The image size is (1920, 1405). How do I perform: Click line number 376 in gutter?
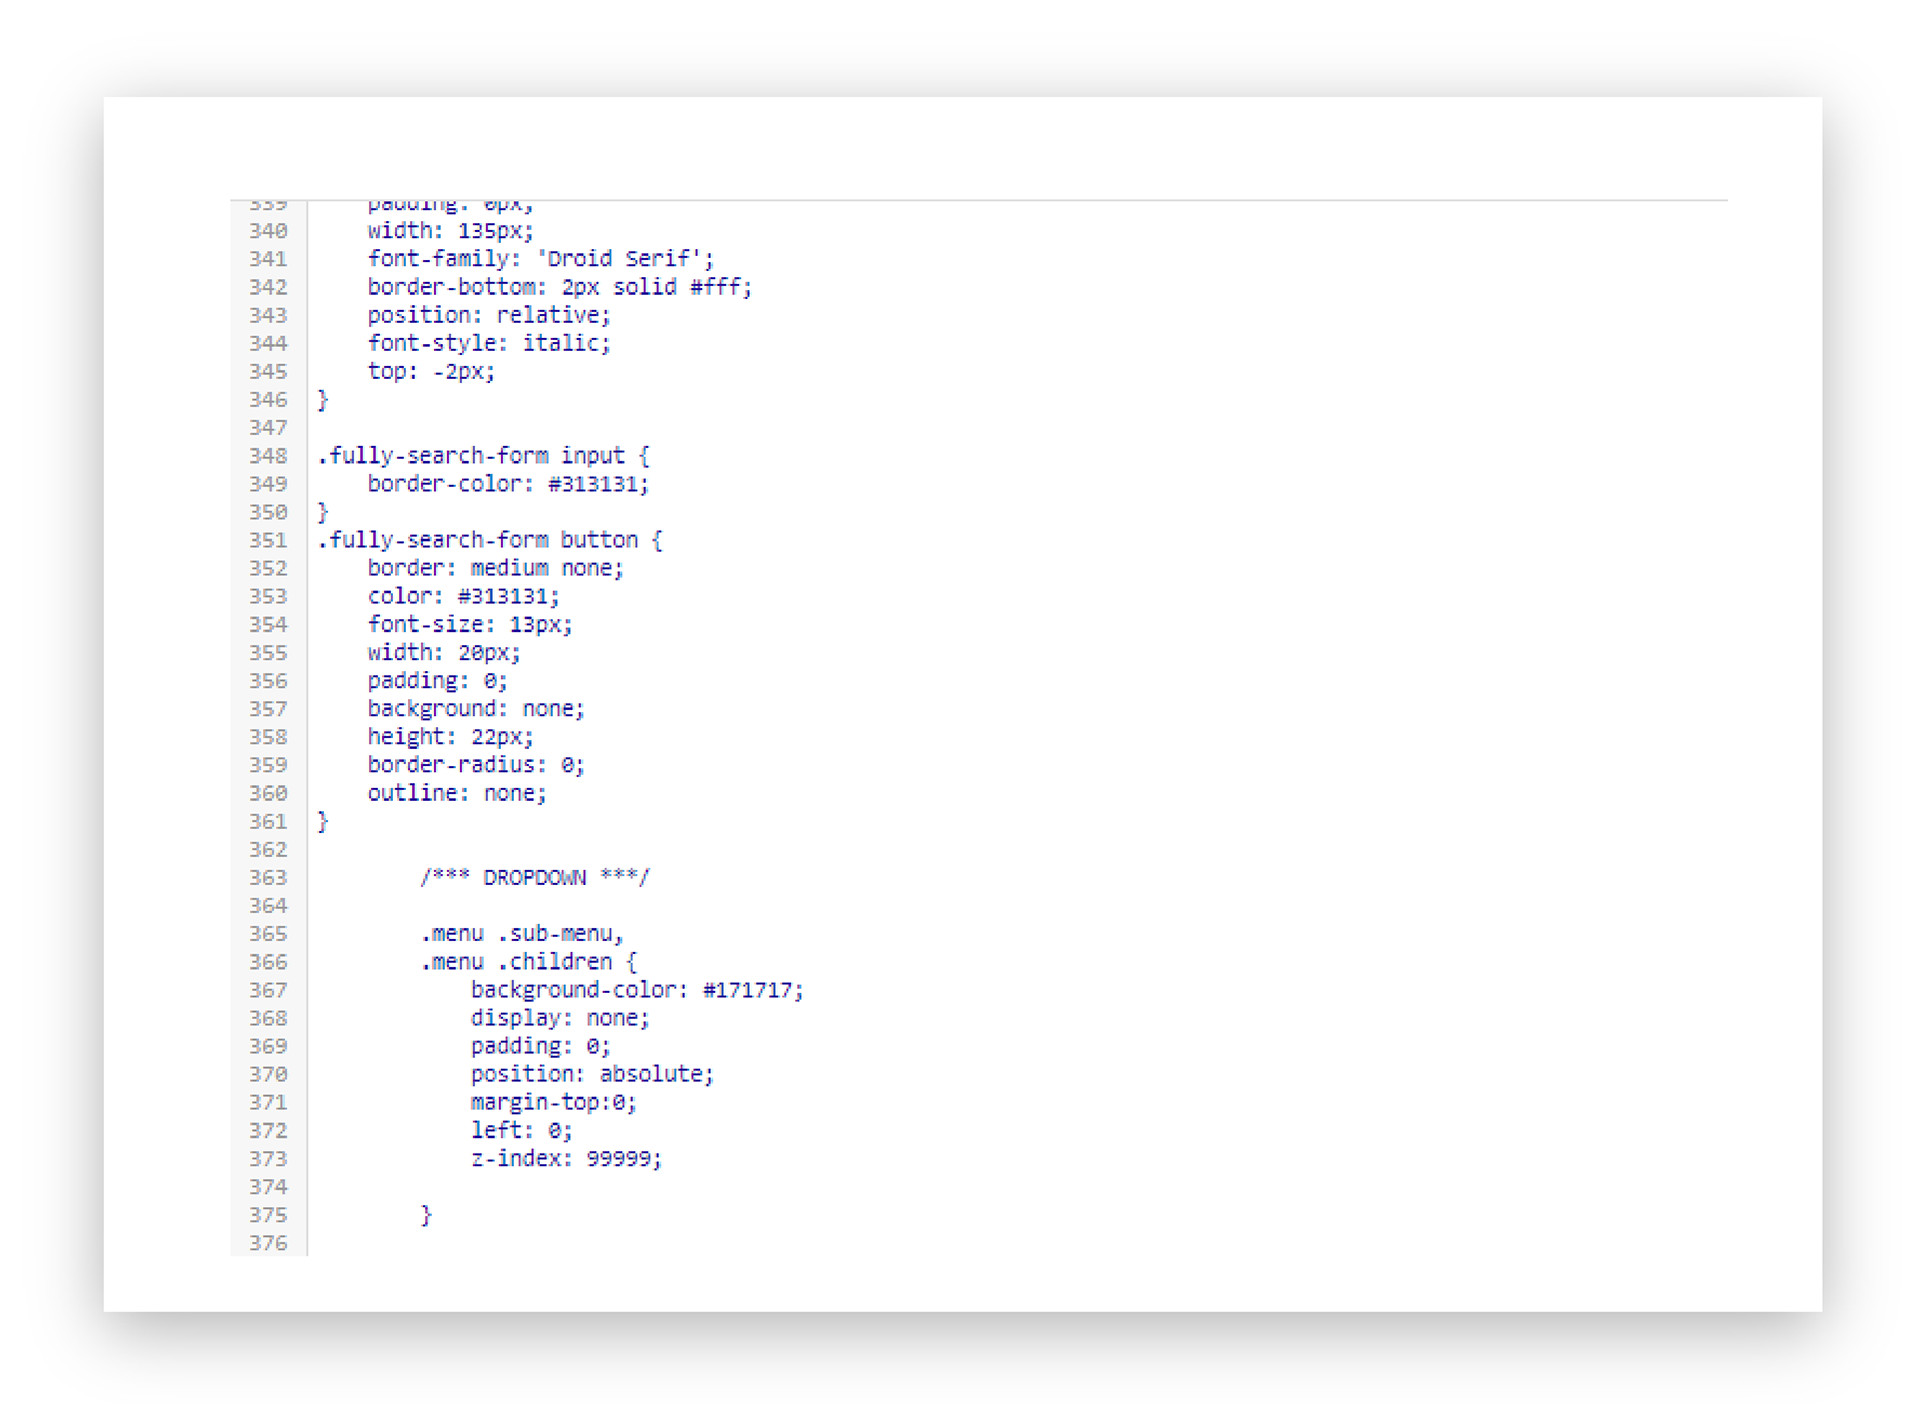pyautogui.click(x=268, y=1243)
